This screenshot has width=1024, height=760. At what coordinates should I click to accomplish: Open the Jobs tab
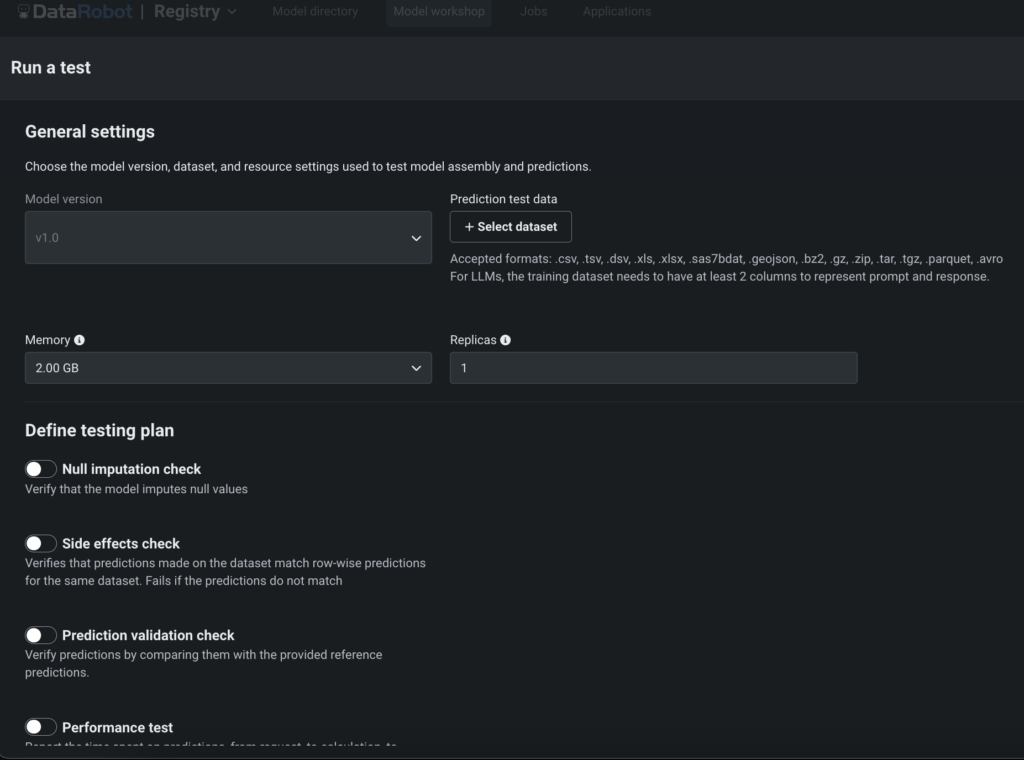coord(533,12)
